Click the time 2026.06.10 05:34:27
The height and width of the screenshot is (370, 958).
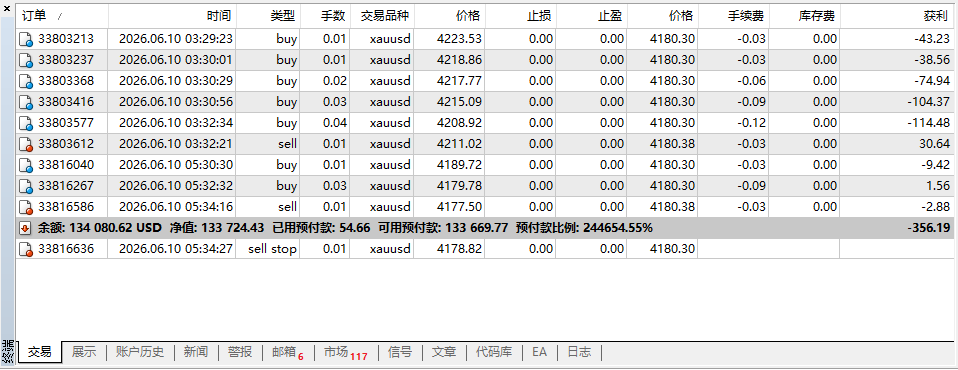coord(176,249)
